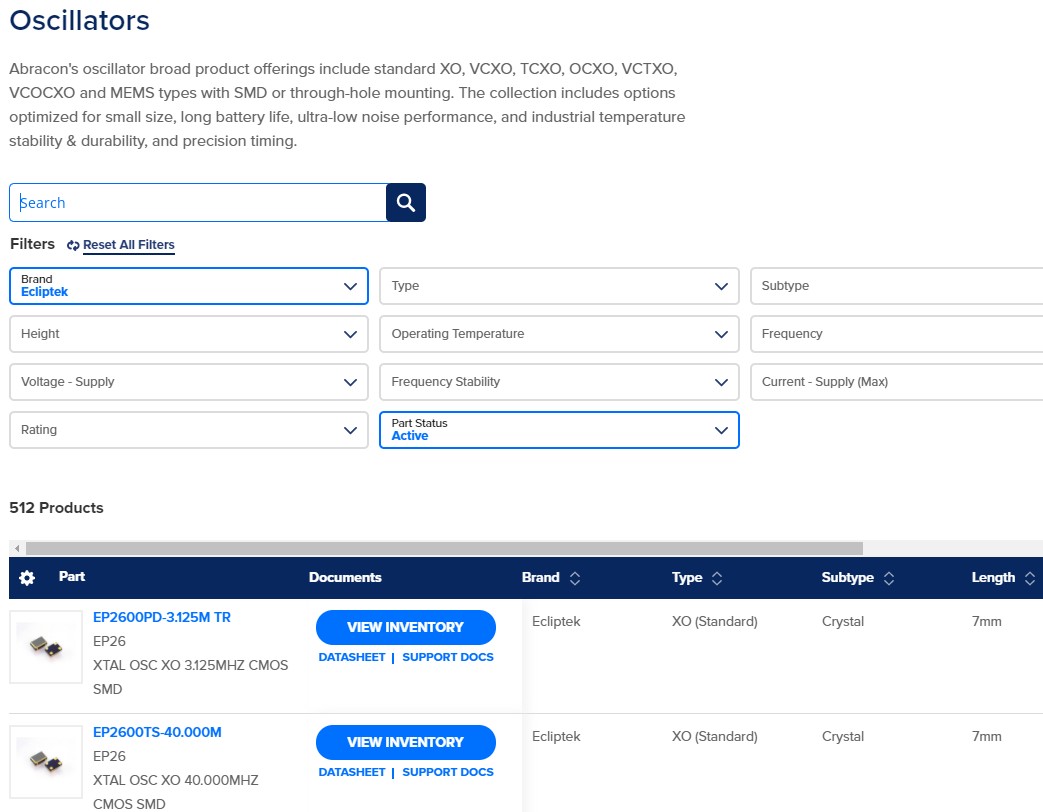Sort table by Type column arrows
1043x812 pixels.
(x=717, y=578)
